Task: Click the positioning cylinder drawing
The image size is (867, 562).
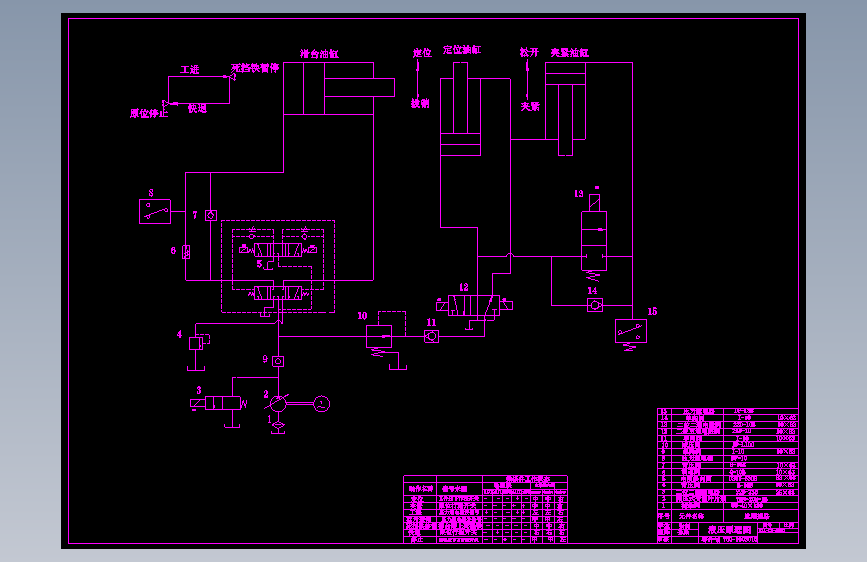Action: (461, 109)
